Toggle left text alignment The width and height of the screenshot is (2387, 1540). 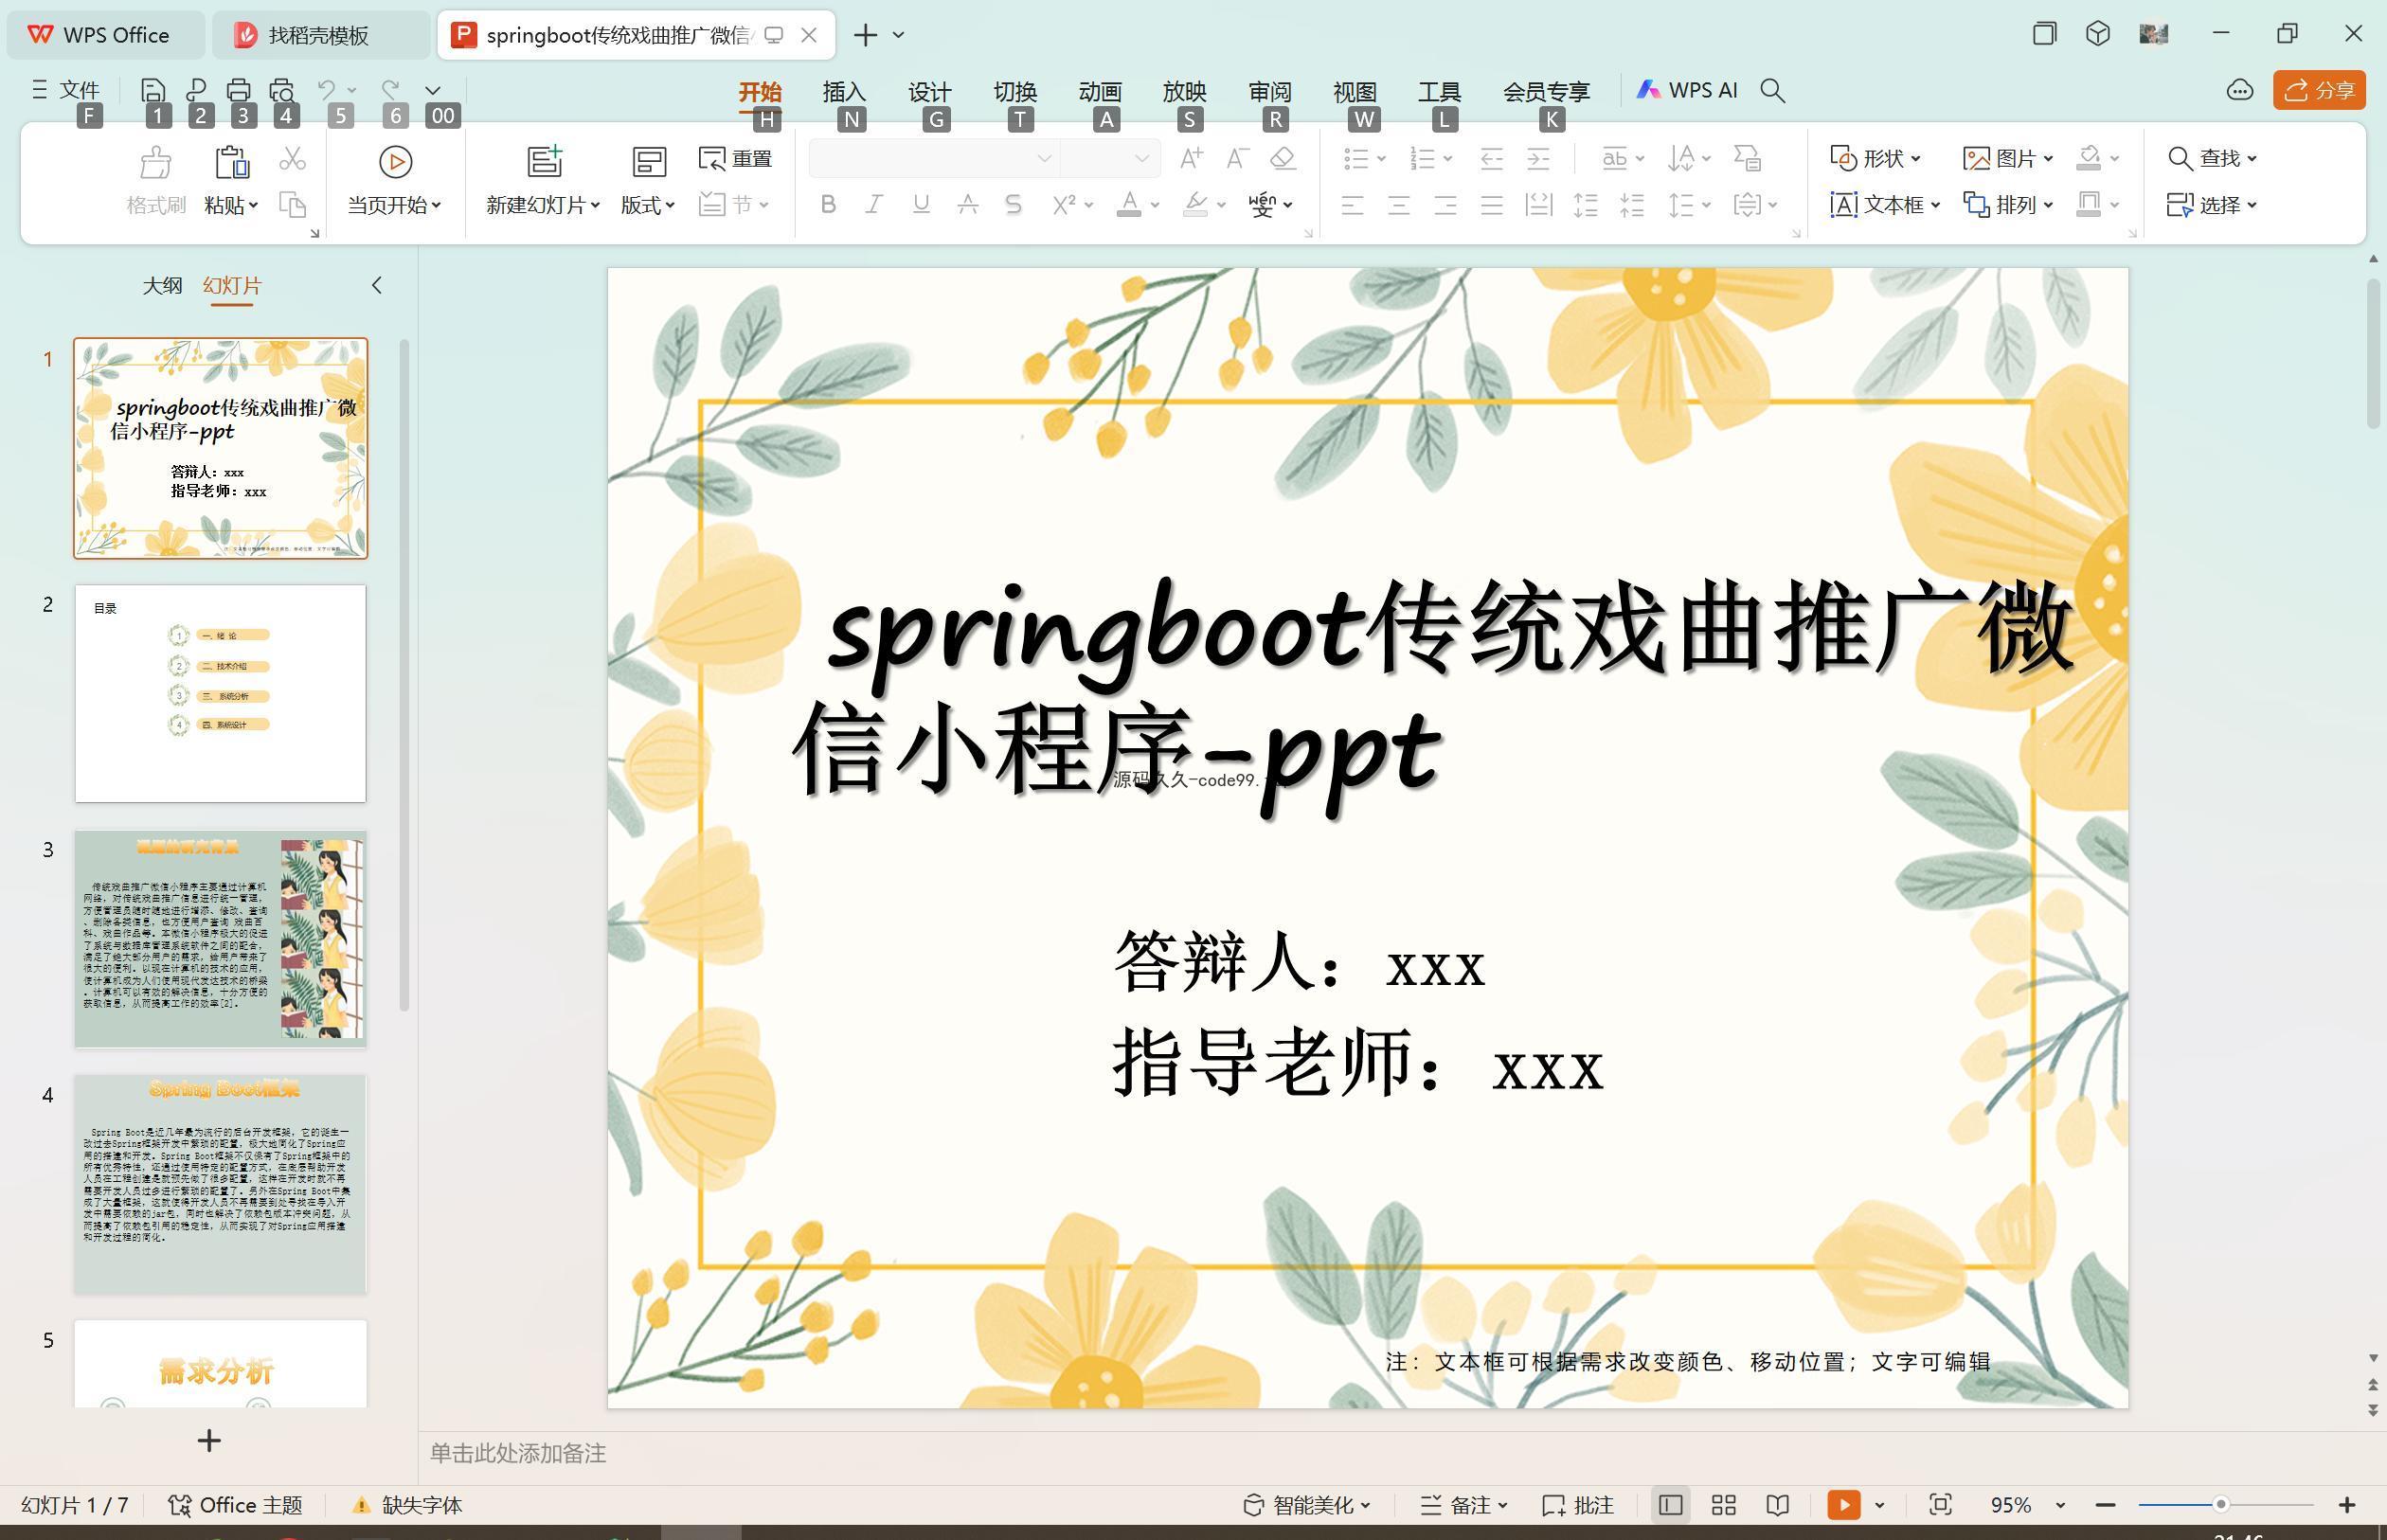tap(1352, 205)
